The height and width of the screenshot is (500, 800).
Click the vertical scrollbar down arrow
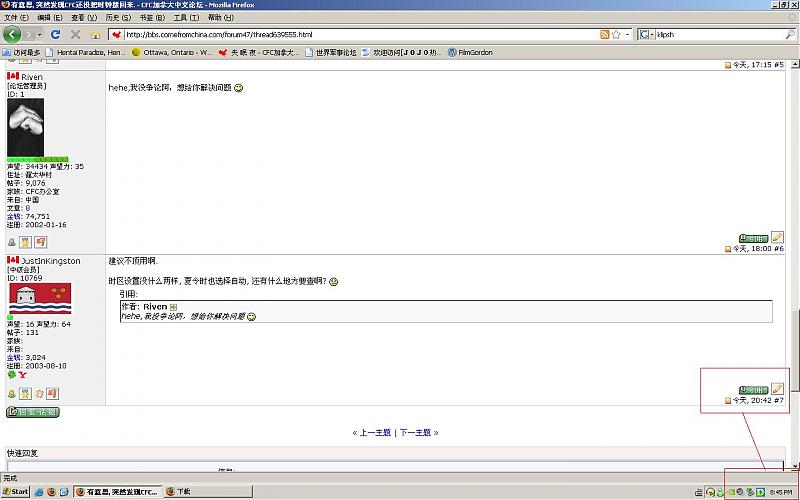pyautogui.click(x=794, y=466)
